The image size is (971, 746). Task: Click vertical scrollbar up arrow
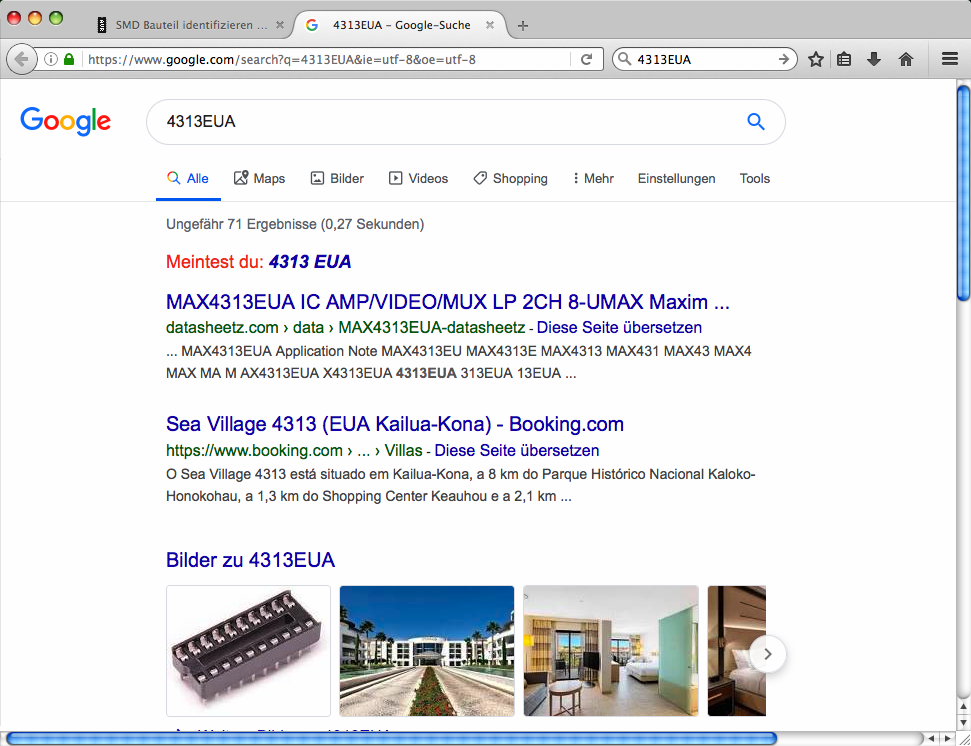[964, 706]
